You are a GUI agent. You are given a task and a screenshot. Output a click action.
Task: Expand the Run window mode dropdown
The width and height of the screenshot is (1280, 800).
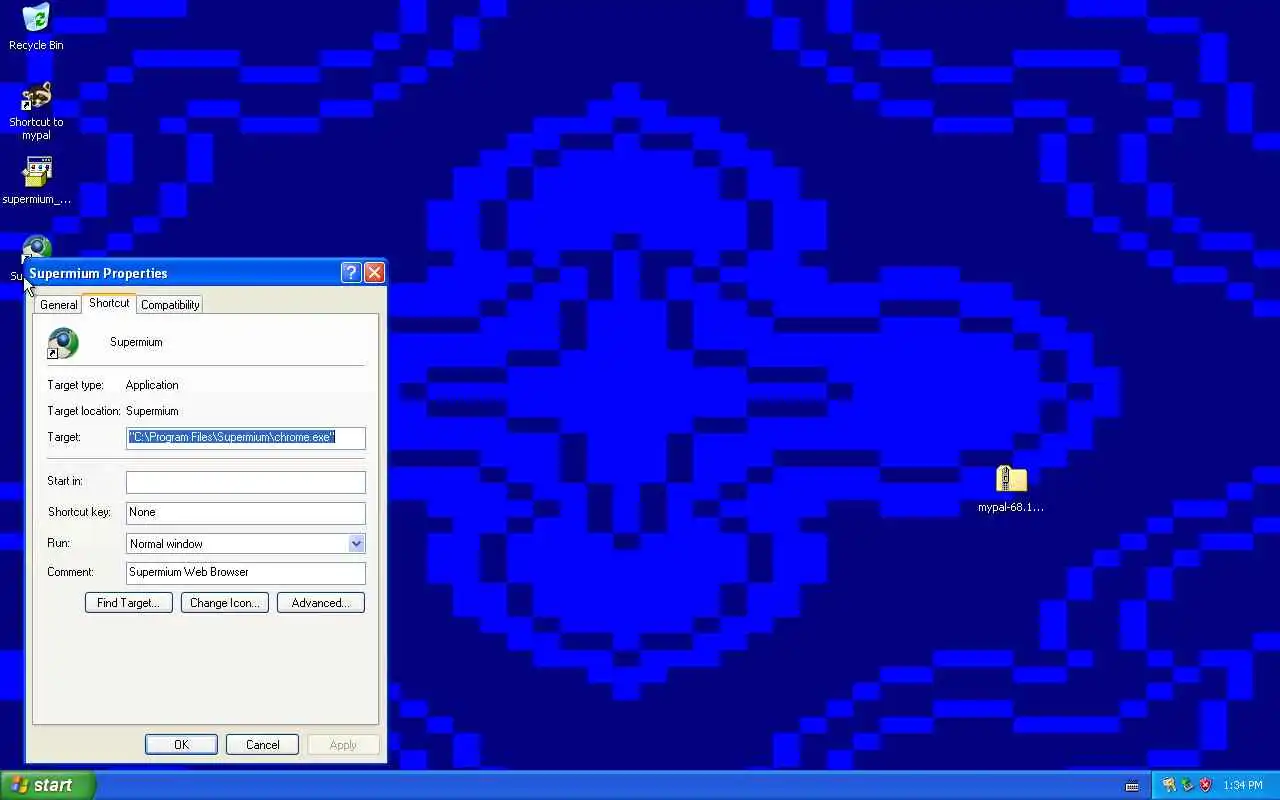356,543
